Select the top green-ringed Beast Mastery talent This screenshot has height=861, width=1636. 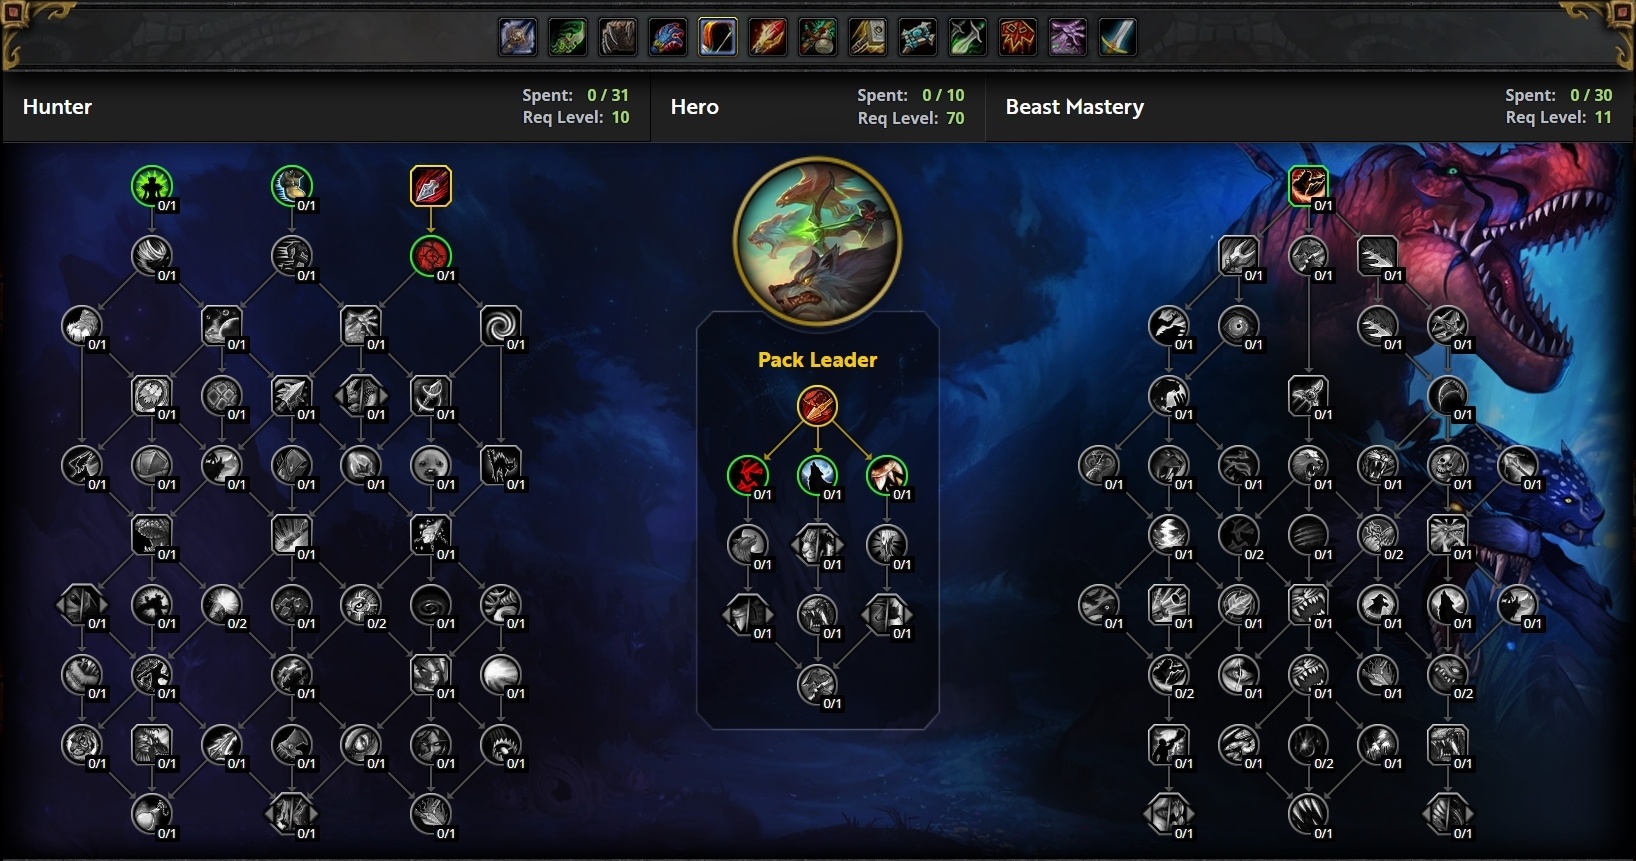coord(1308,186)
